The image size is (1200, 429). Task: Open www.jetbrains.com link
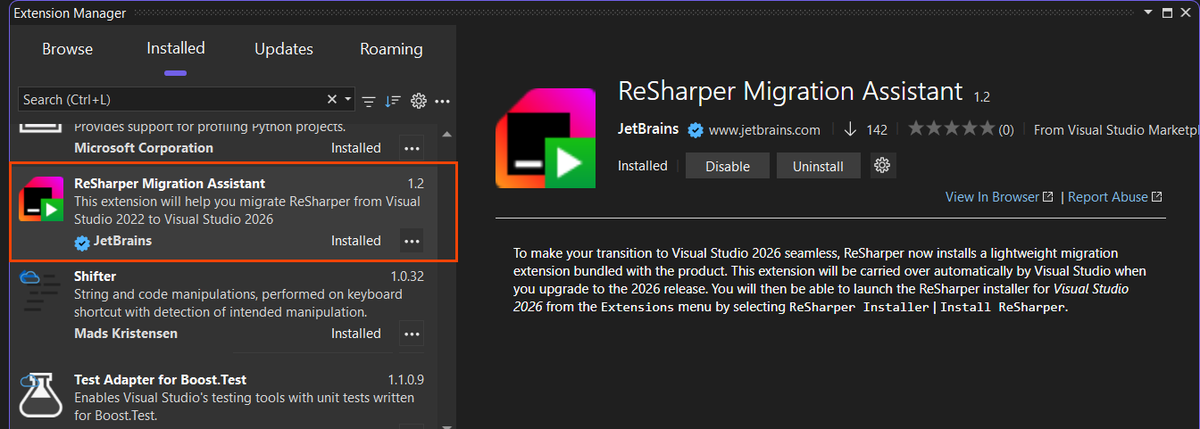(x=766, y=130)
